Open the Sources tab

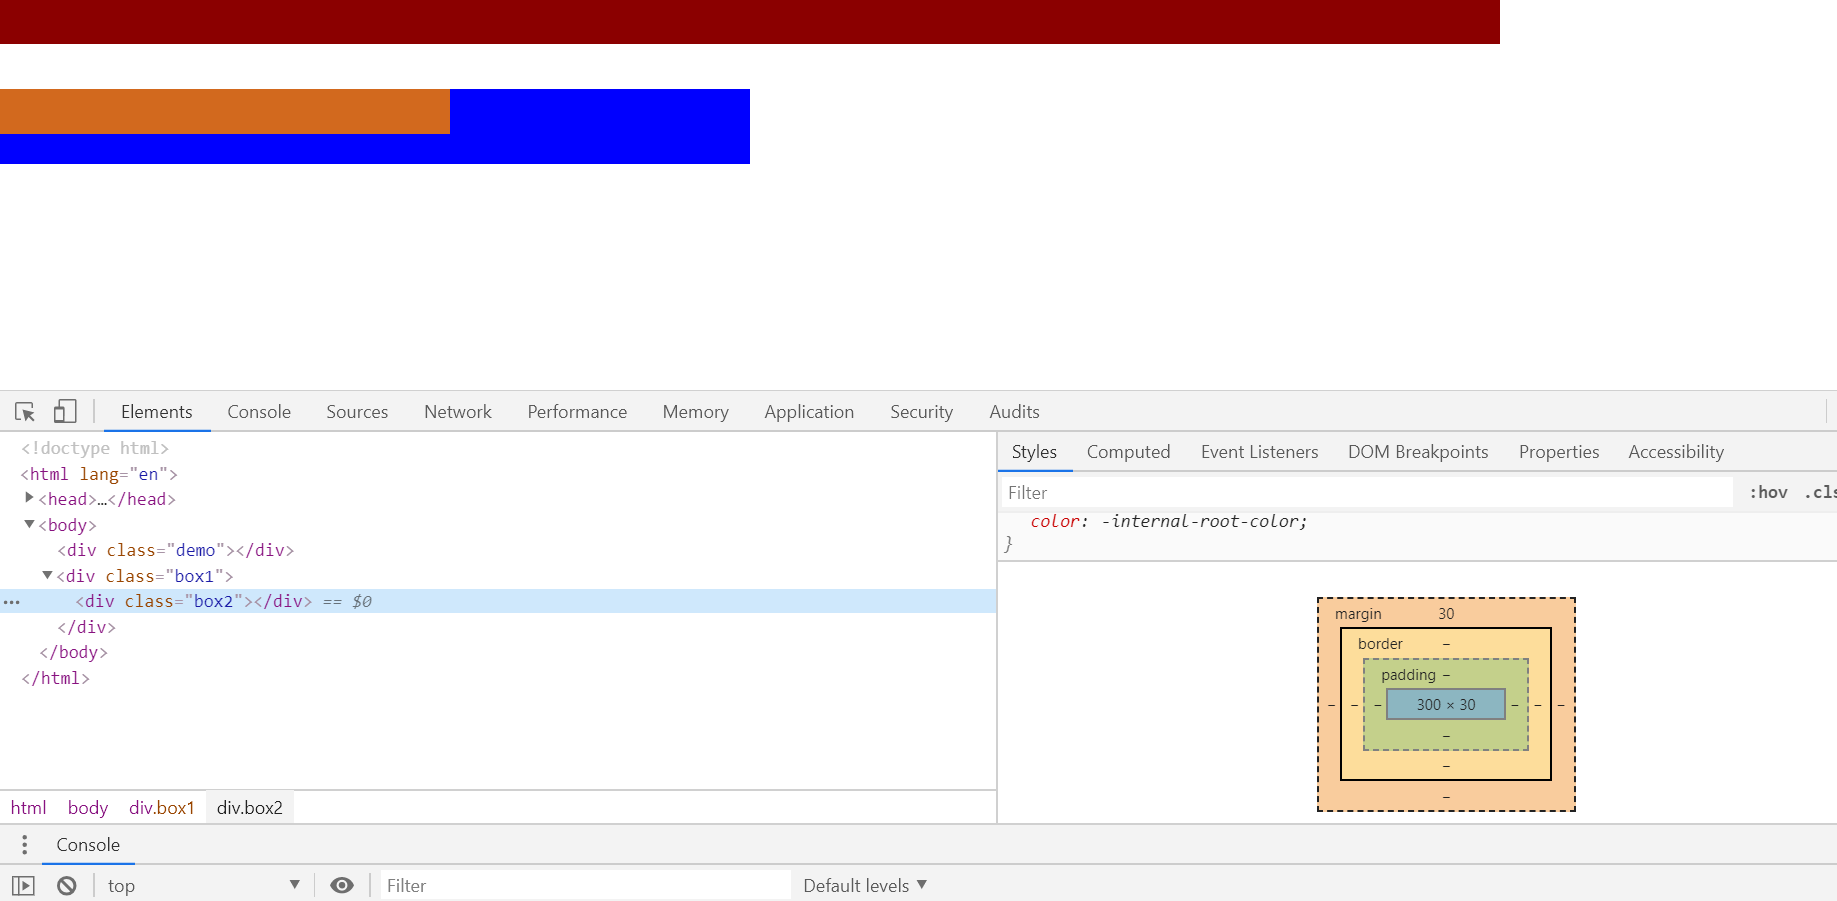357,412
